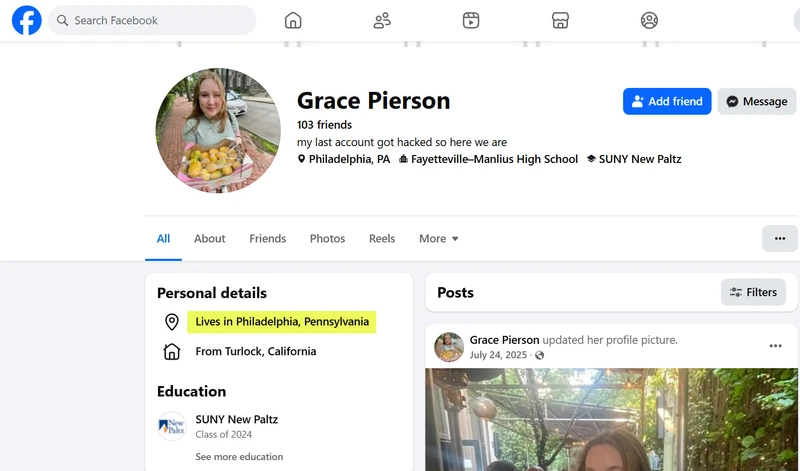Open the posted profile photo image

611,419
